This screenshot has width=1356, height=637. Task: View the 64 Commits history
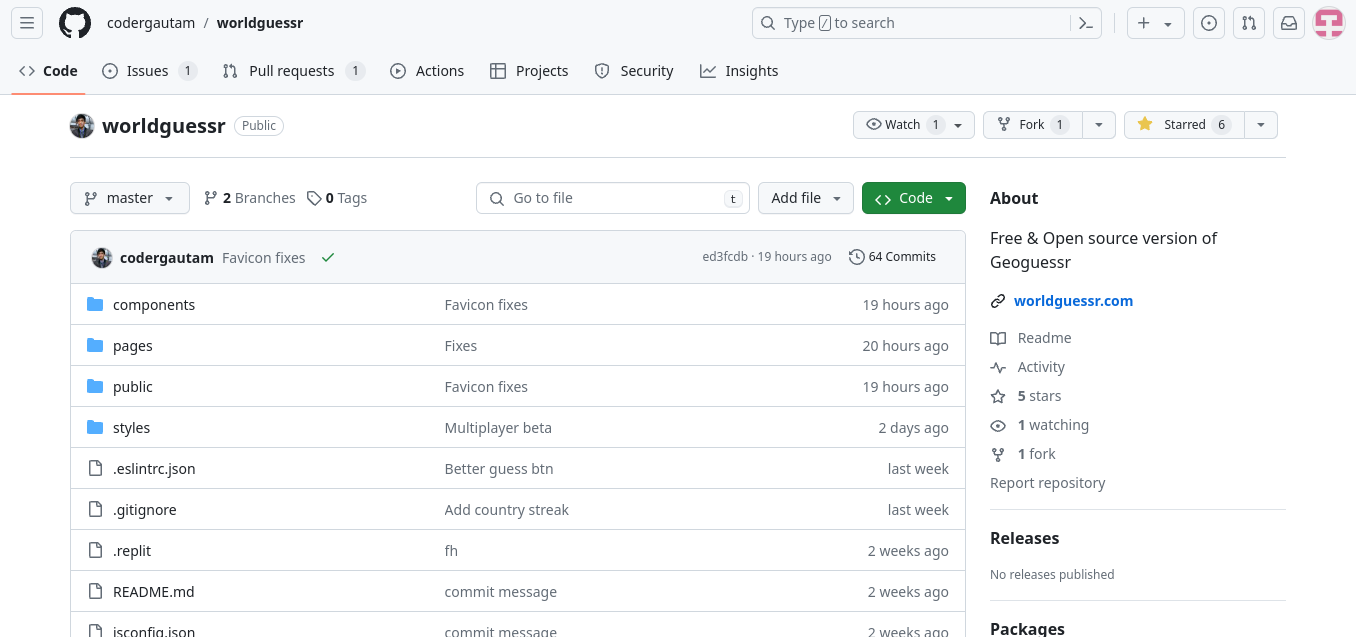coord(893,257)
